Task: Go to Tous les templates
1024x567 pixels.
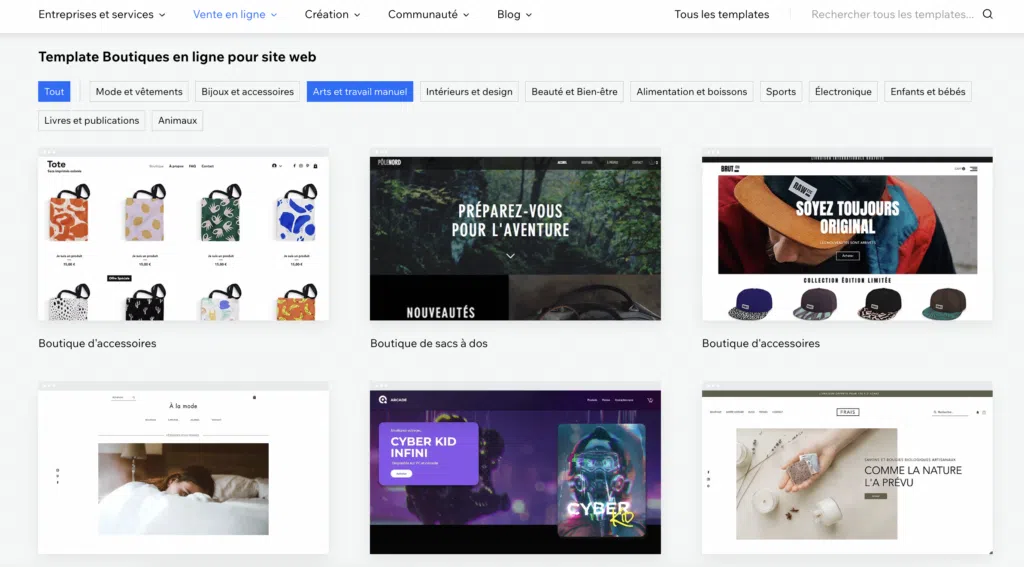Action: 721,15
